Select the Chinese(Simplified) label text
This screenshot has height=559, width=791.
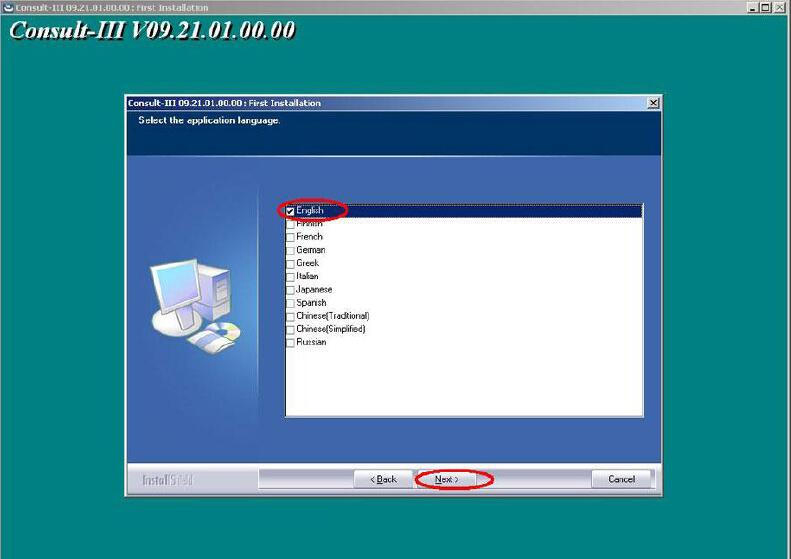pos(331,329)
